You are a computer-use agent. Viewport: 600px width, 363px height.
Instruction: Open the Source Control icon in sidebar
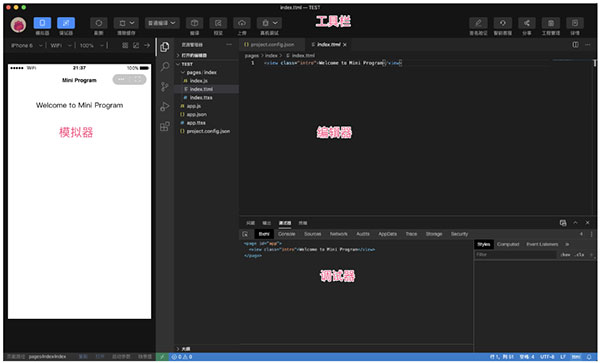click(x=165, y=86)
